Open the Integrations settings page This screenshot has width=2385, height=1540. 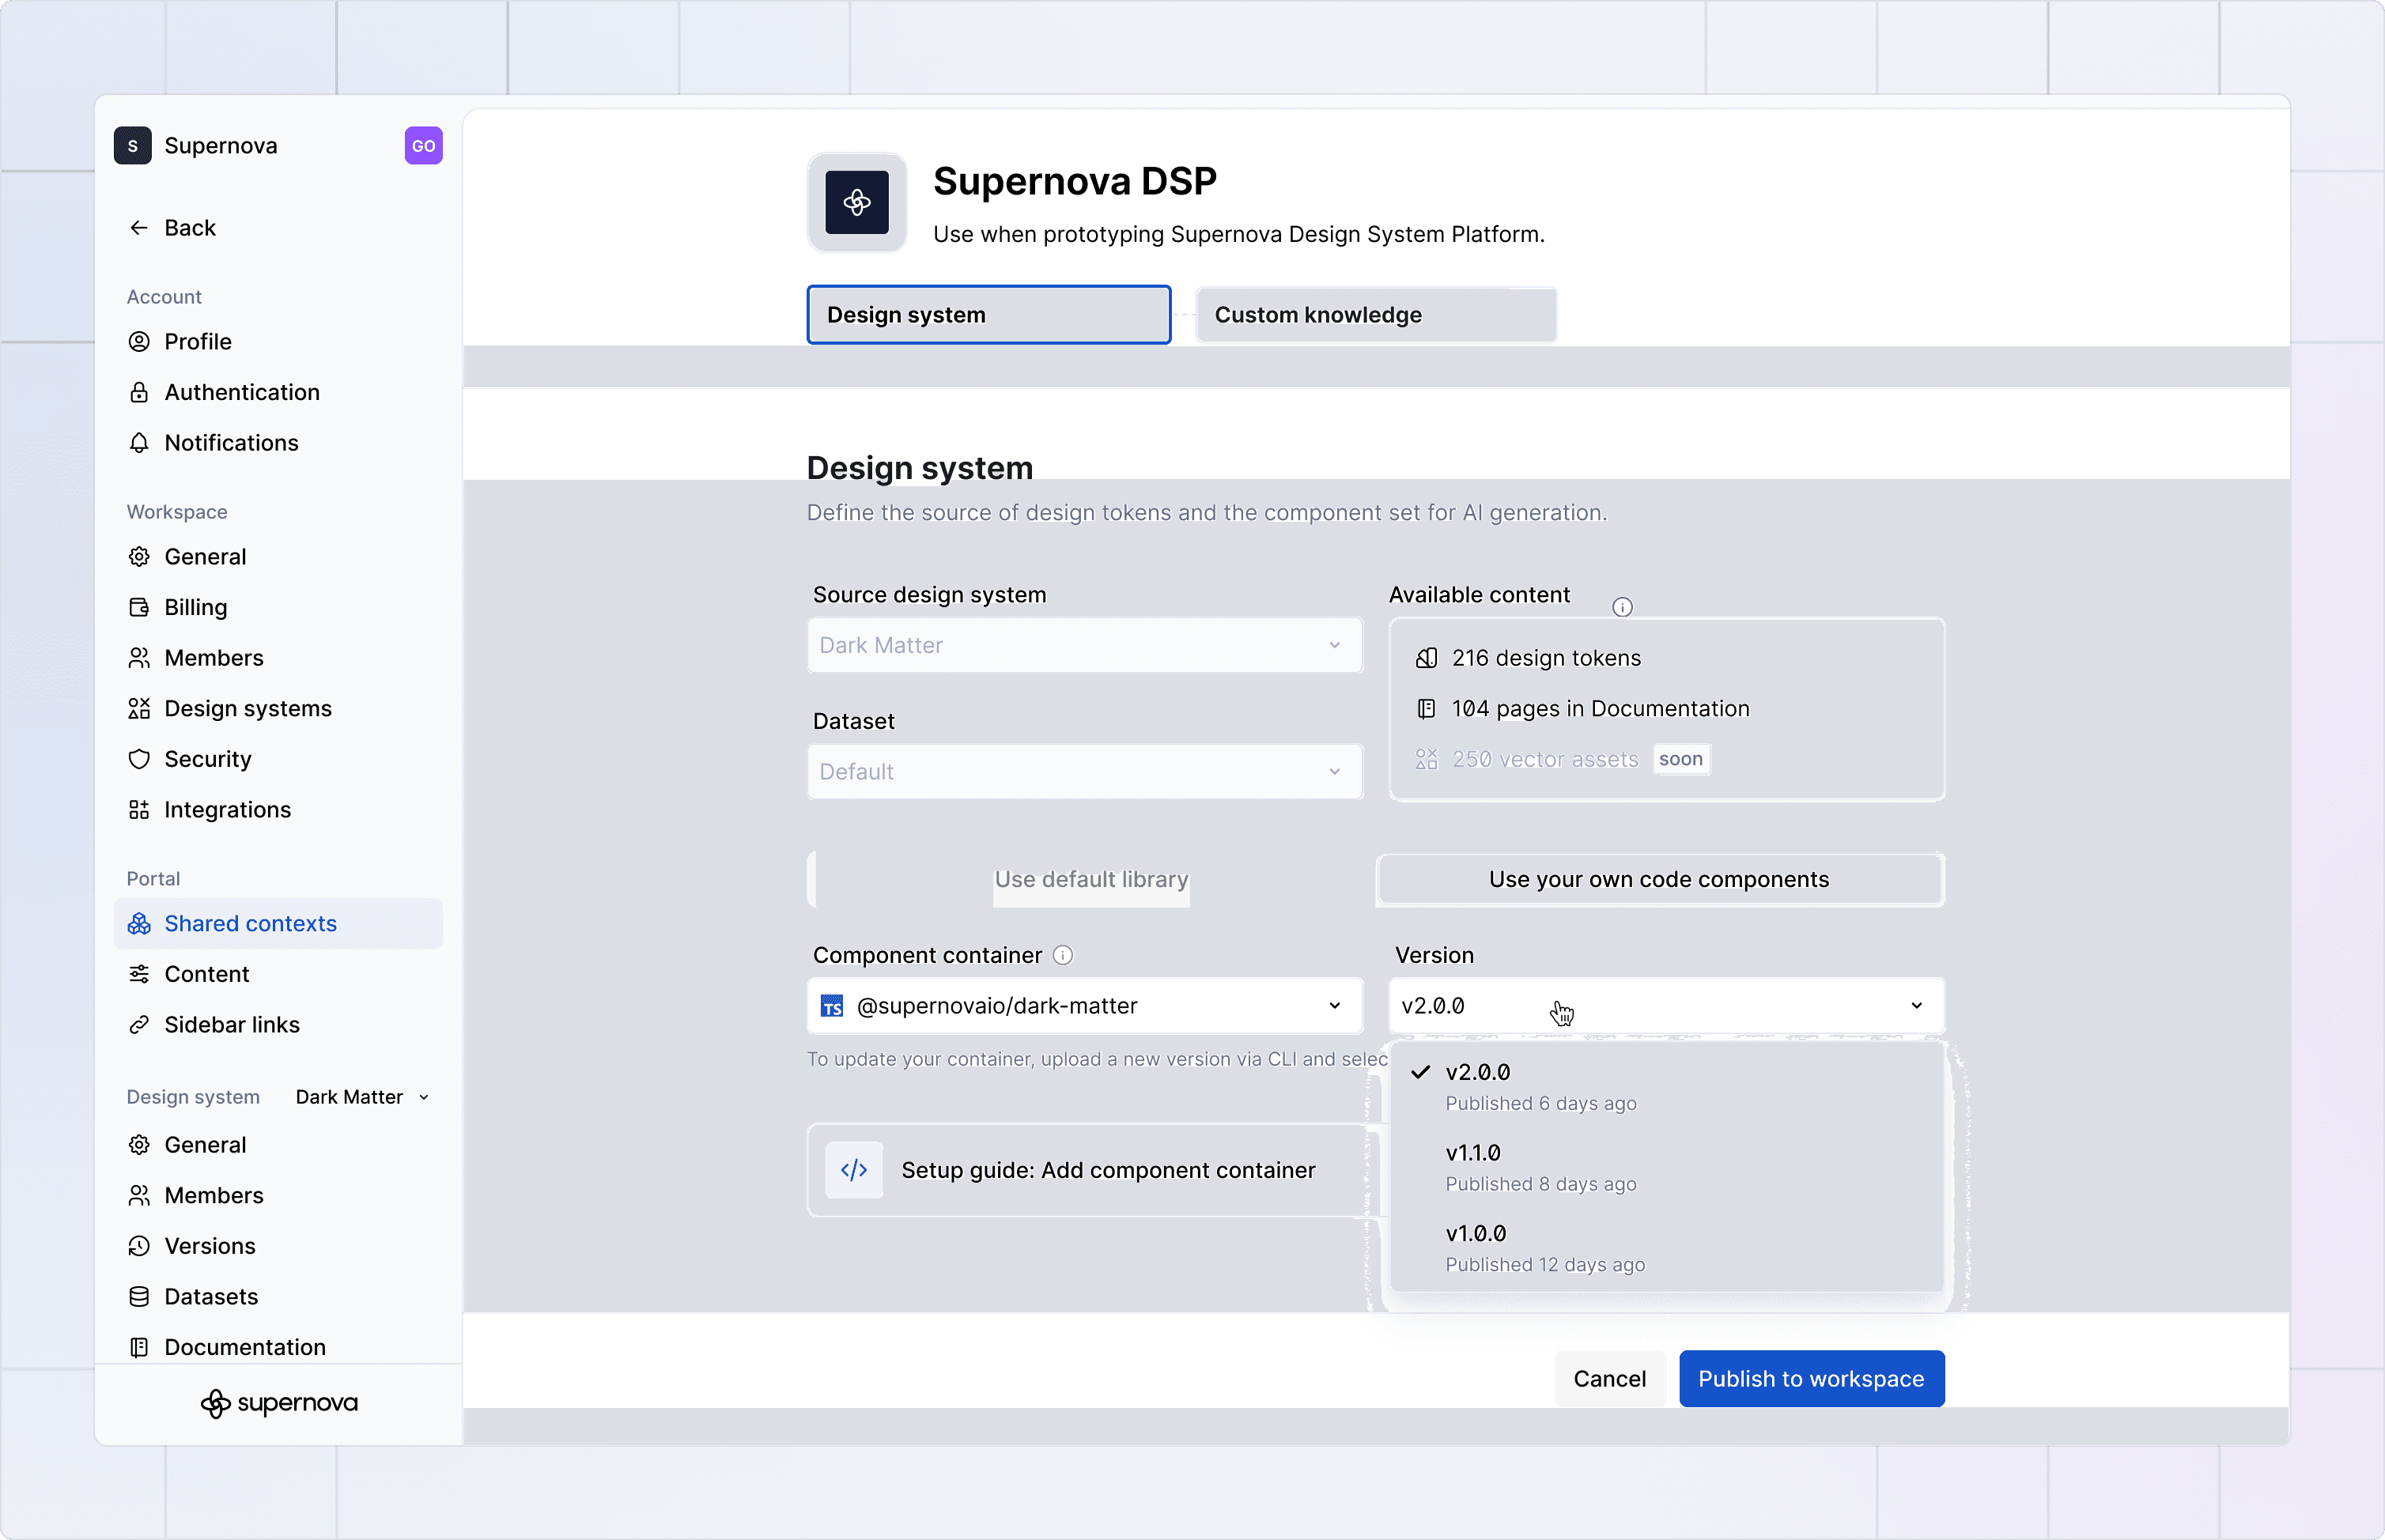click(278, 810)
